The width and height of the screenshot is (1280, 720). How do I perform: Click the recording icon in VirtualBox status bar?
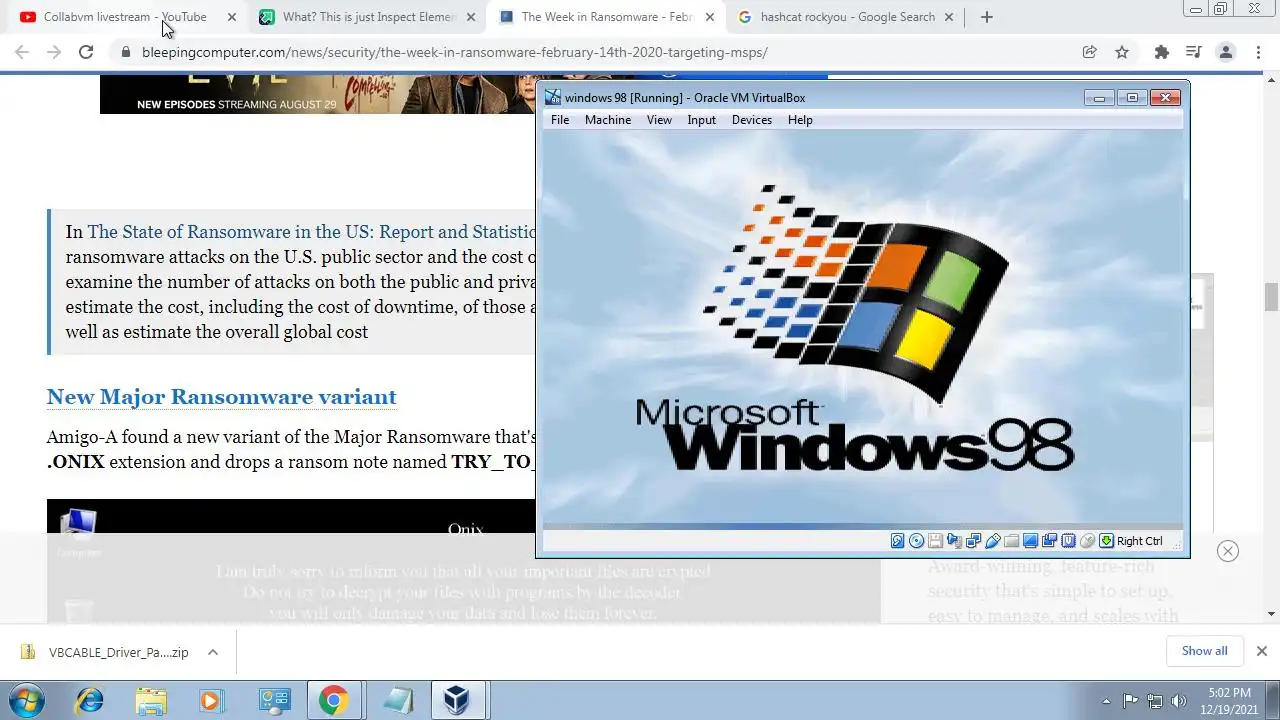click(1049, 541)
